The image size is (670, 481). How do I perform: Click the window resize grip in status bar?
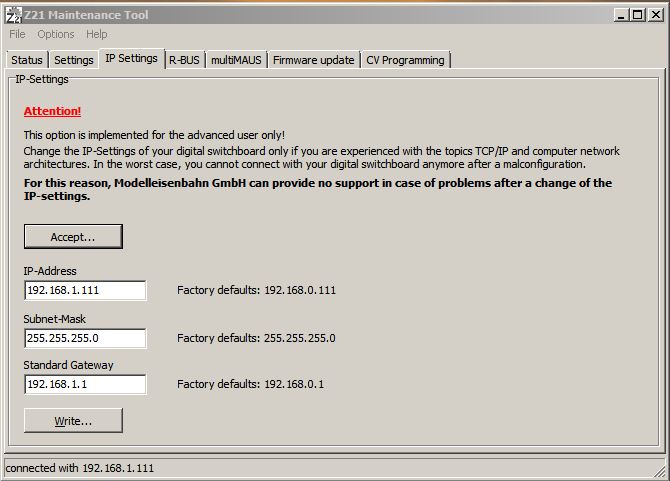tap(660, 471)
